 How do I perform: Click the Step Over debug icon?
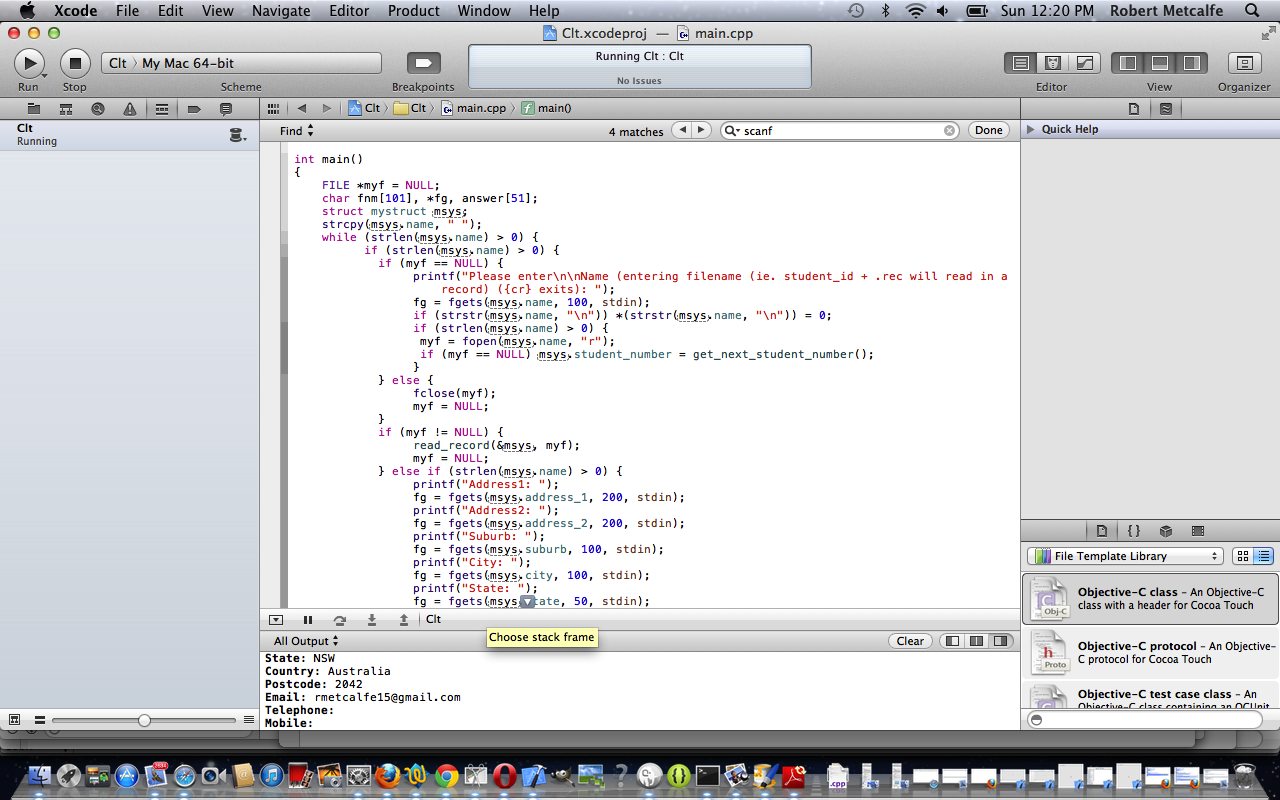point(340,620)
